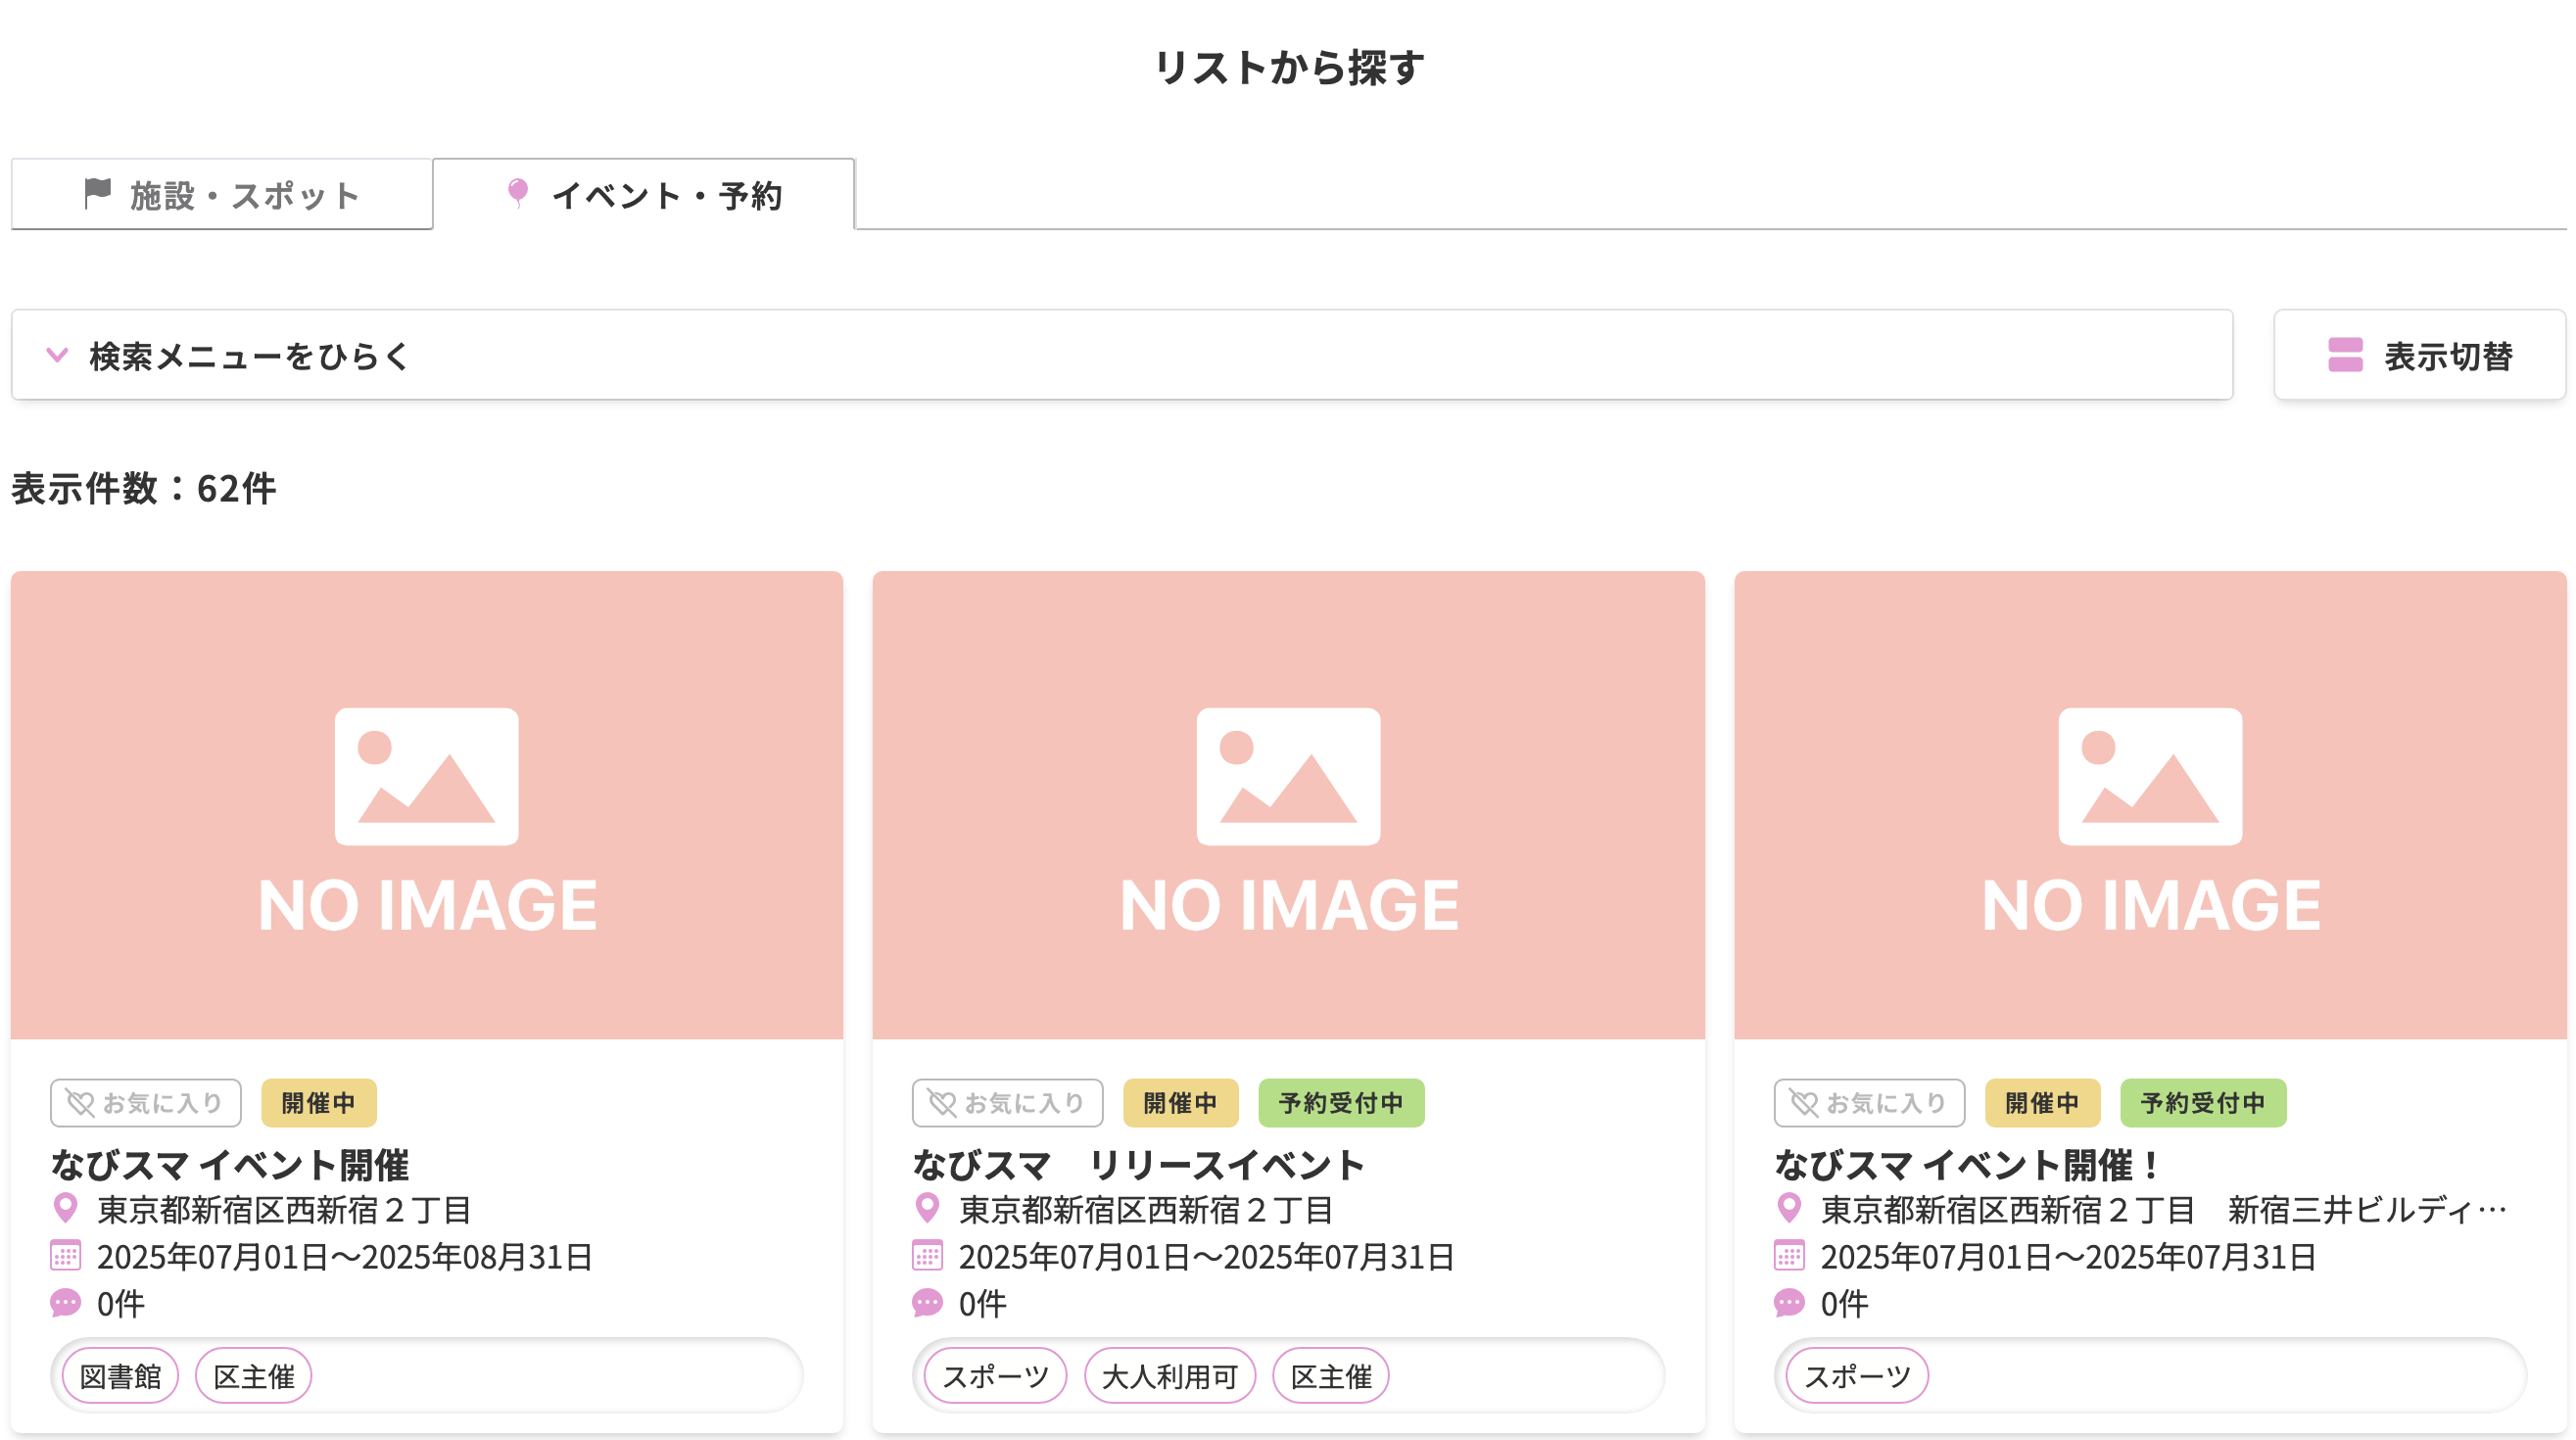
Task: Click the flag icon on 施設・スポット tab
Action: [95, 194]
